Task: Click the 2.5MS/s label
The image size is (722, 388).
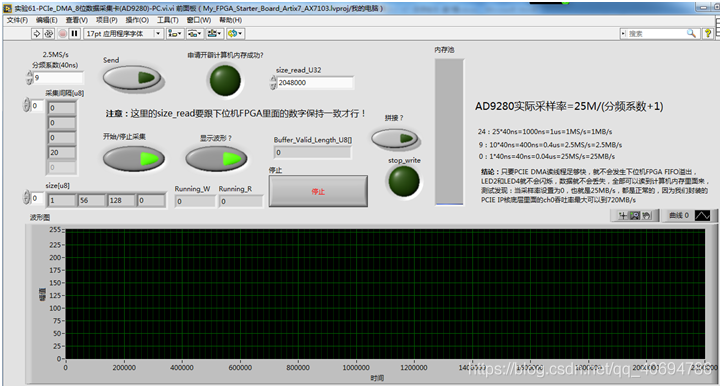Action: (56, 55)
